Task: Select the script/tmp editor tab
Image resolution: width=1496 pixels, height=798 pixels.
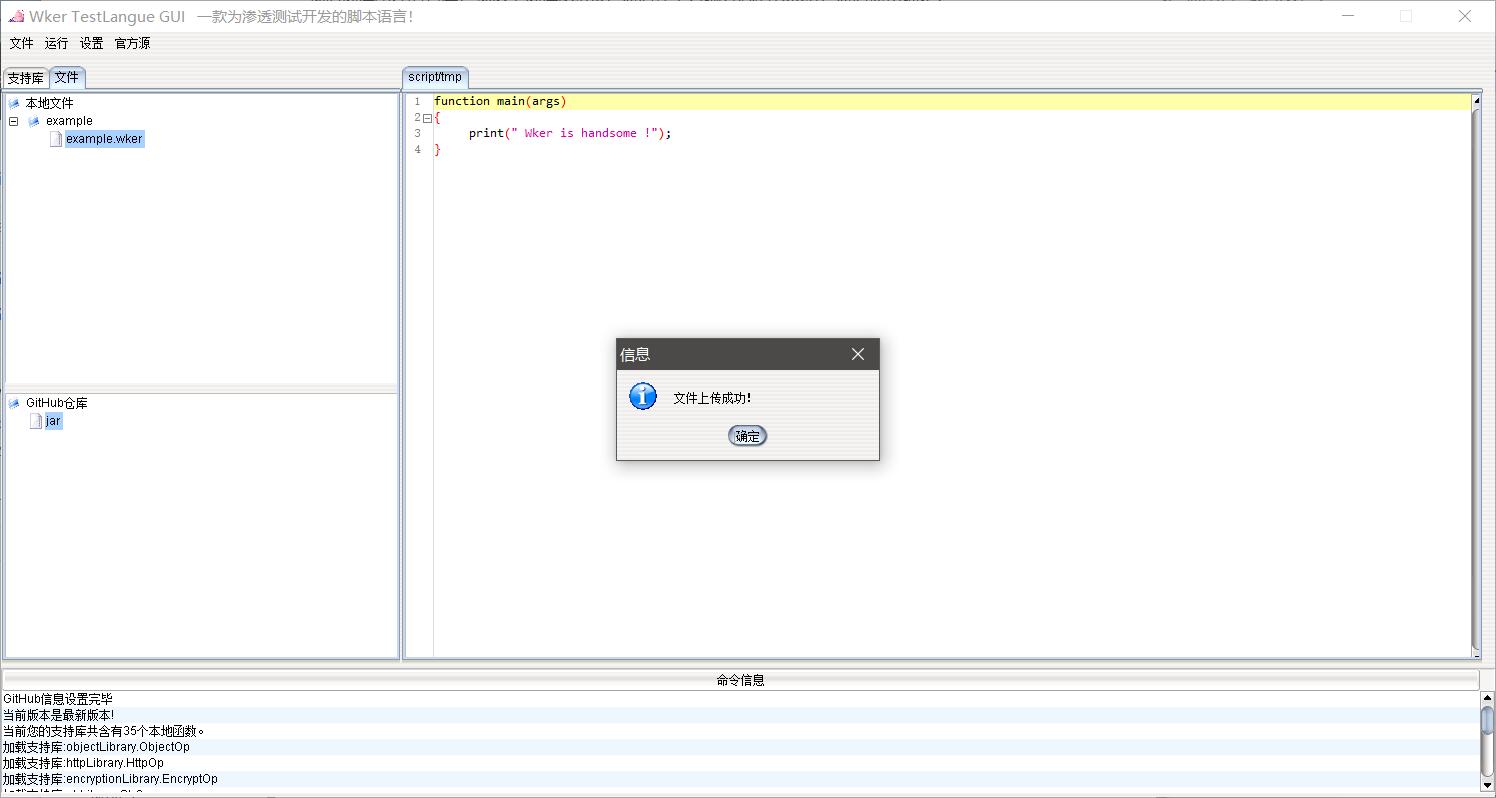Action: coord(435,77)
